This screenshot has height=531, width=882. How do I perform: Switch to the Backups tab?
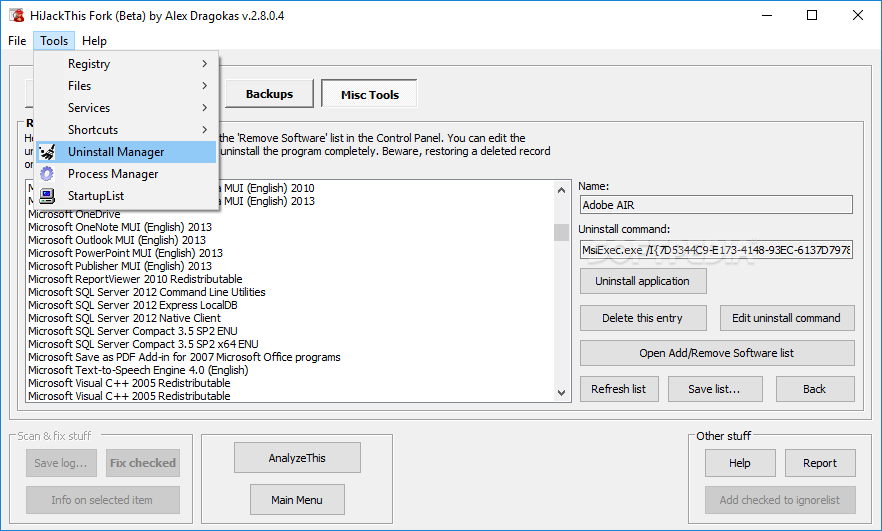(269, 94)
